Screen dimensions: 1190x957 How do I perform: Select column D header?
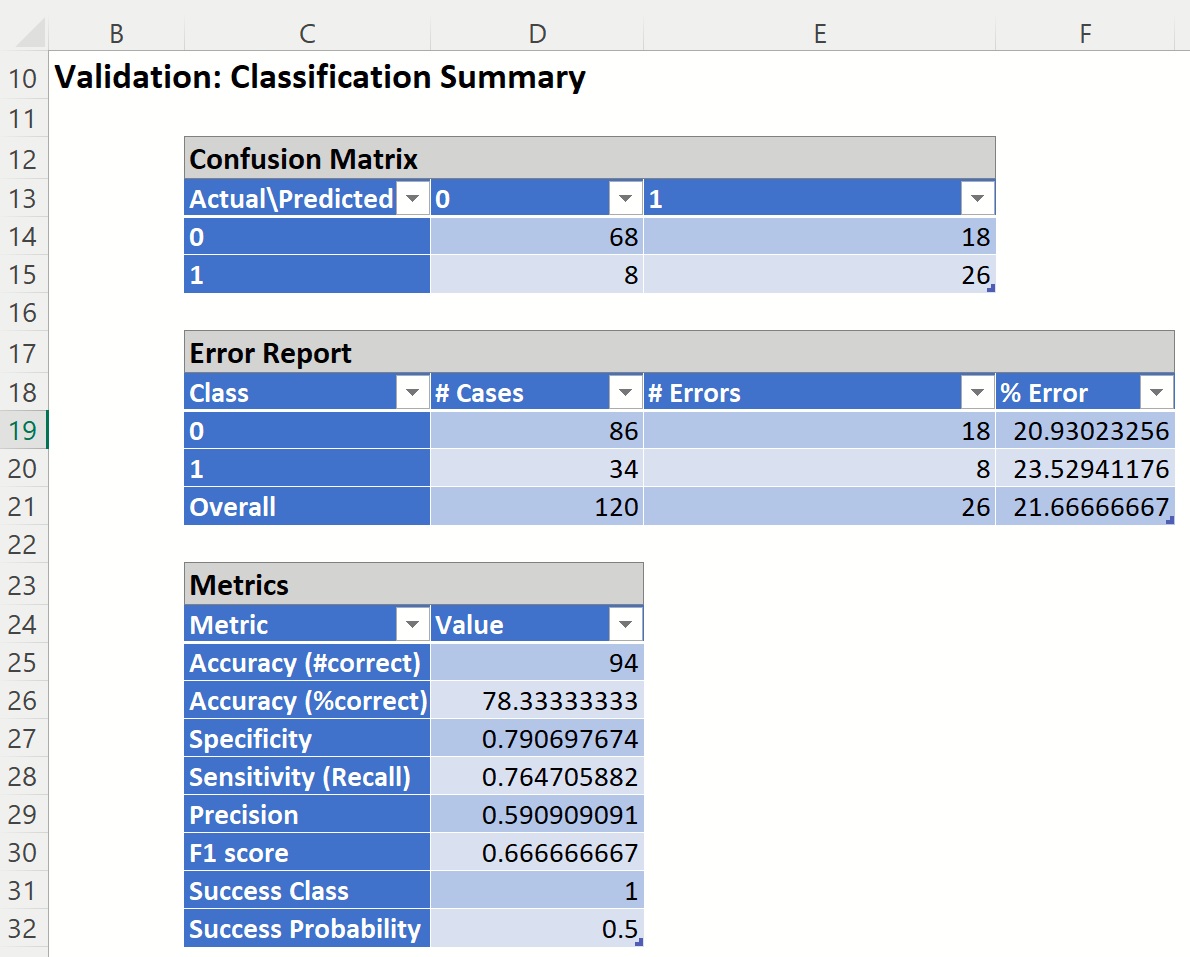(537, 34)
